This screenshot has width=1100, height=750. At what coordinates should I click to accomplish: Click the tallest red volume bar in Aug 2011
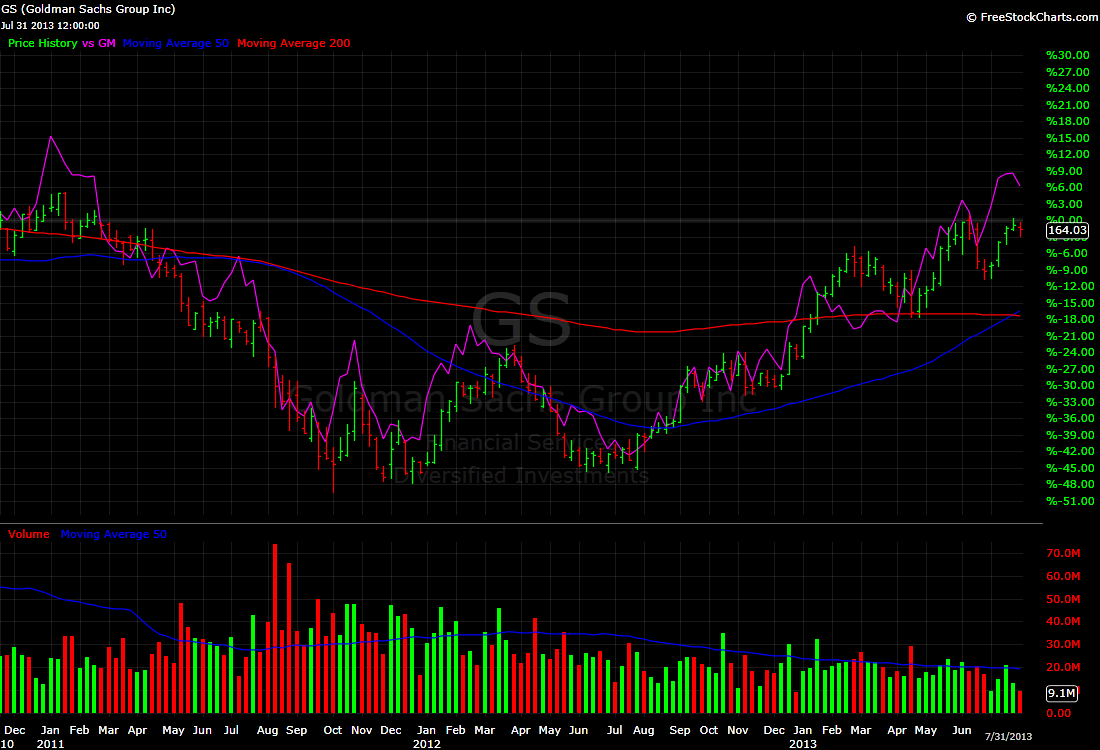click(275, 629)
